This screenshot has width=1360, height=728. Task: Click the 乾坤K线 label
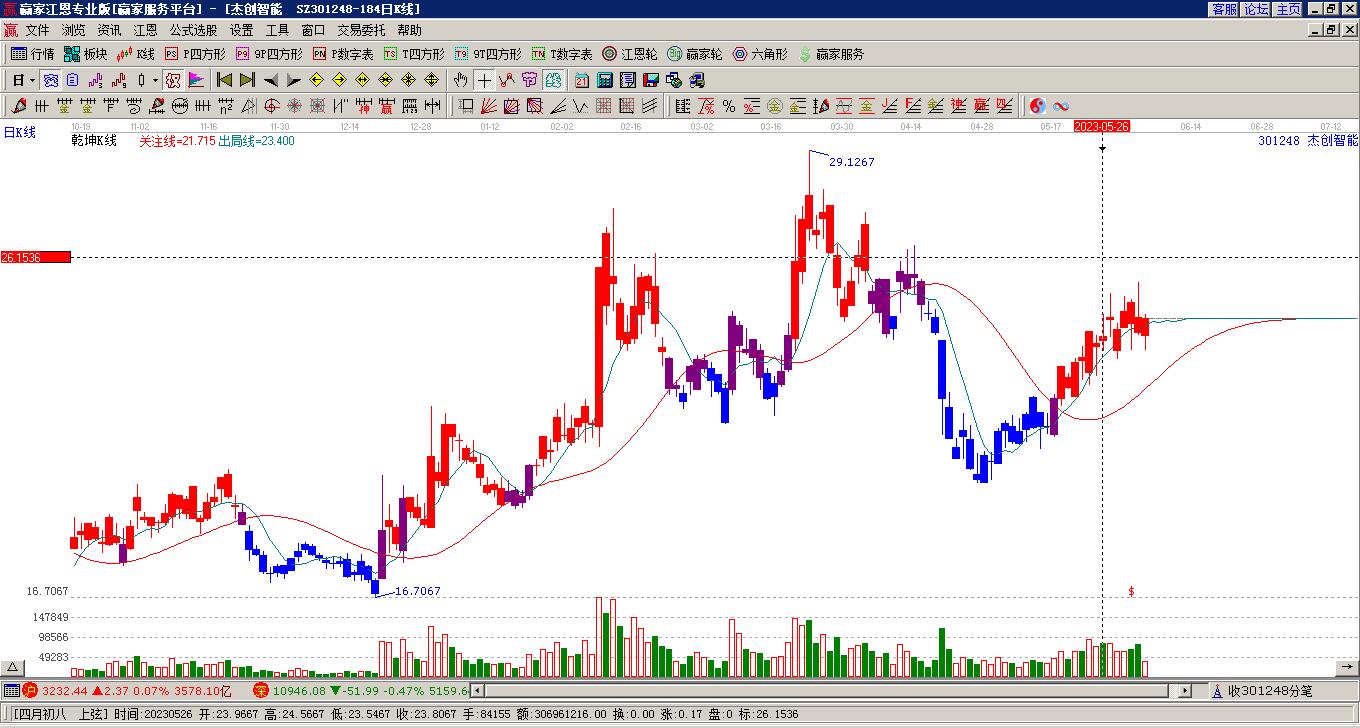tap(94, 141)
